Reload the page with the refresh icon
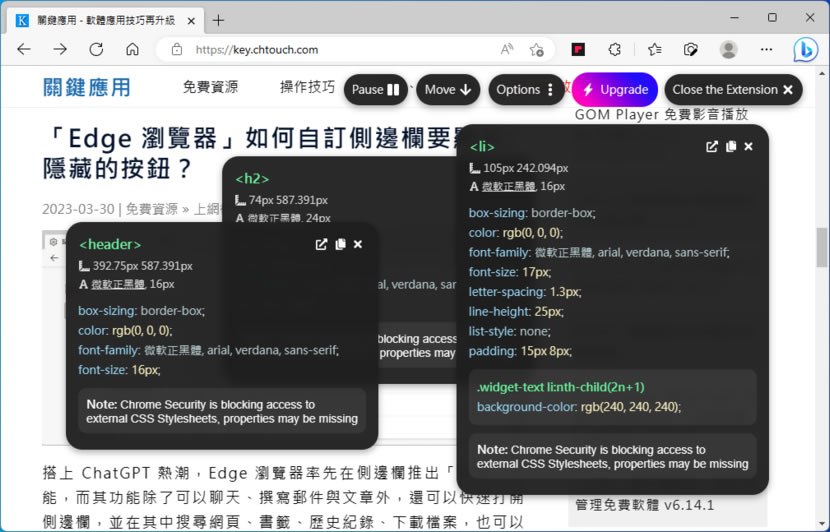The width and height of the screenshot is (830, 532). [x=96, y=49]
